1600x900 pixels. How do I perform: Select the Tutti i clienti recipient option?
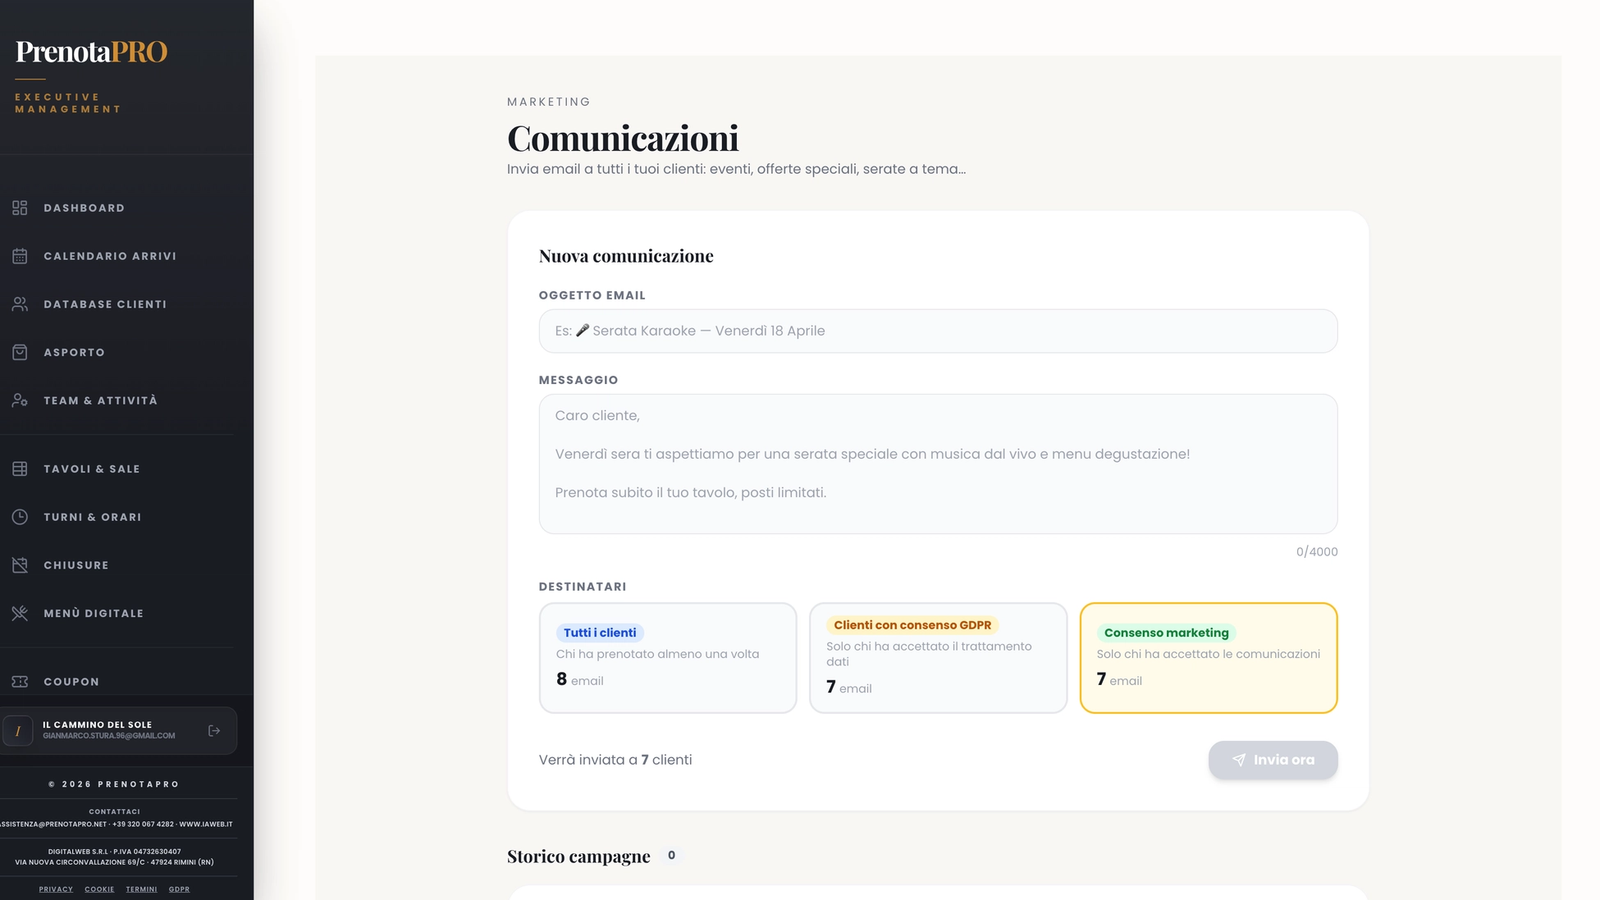(668, 658)
